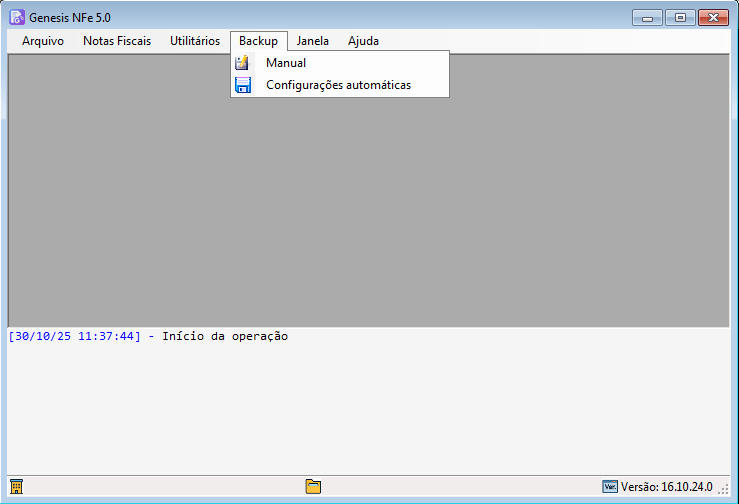The image size is (739, 504).
Task: Select the Manual backup option
Action: click(x=286, y=63)
